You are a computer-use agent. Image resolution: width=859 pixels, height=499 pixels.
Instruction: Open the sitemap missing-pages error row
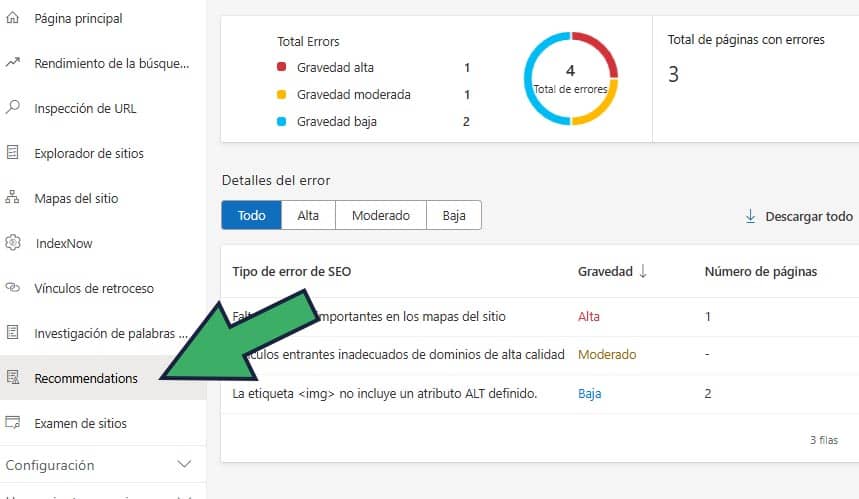coord(540,317)
